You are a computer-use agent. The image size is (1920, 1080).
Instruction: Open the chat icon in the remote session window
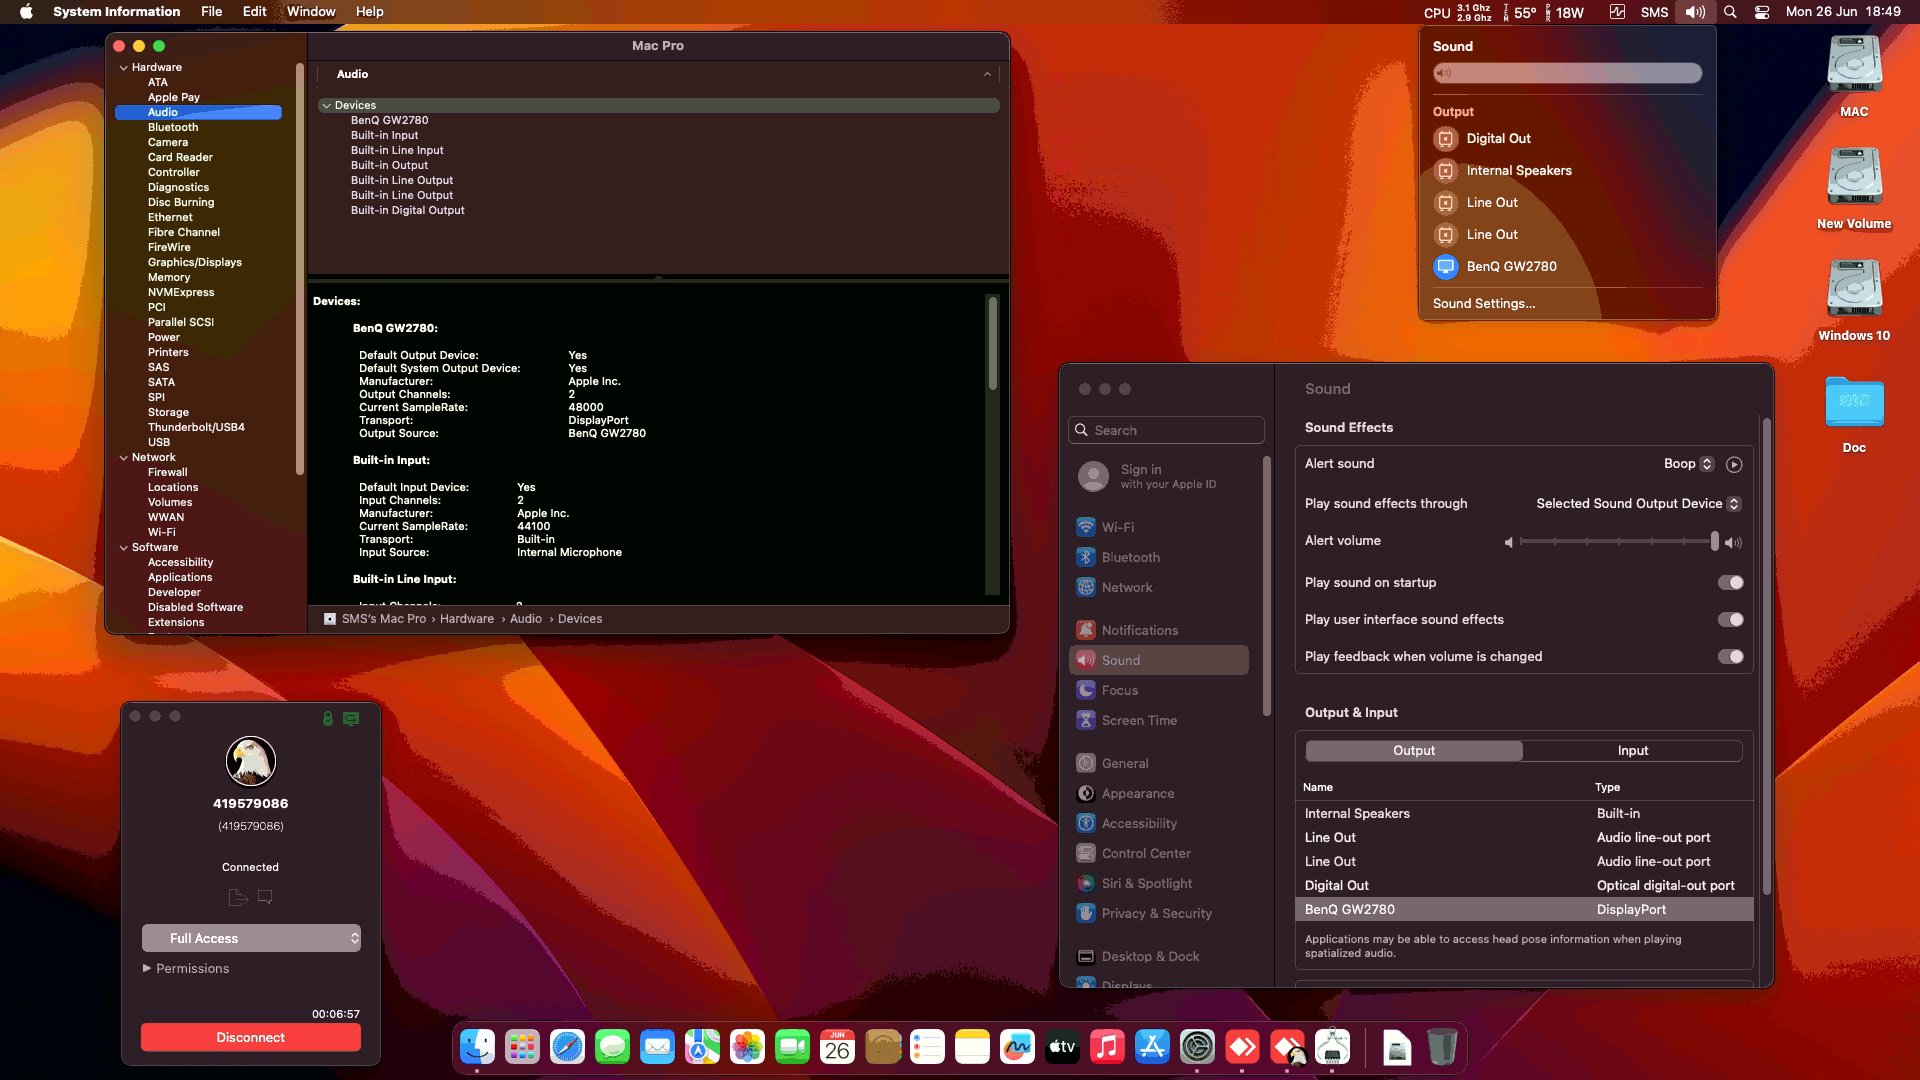(351, 718)
